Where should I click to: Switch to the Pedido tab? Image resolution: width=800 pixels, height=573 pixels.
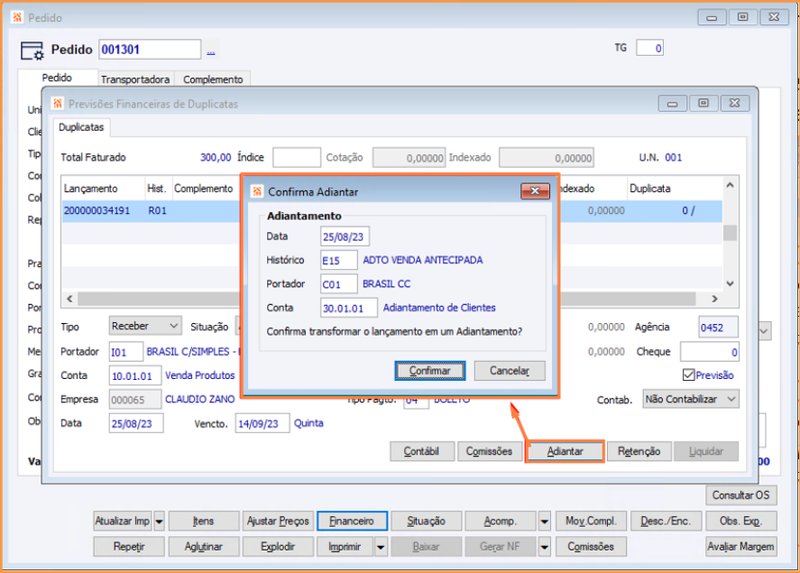pyautogui.click(x=57, y=78)
